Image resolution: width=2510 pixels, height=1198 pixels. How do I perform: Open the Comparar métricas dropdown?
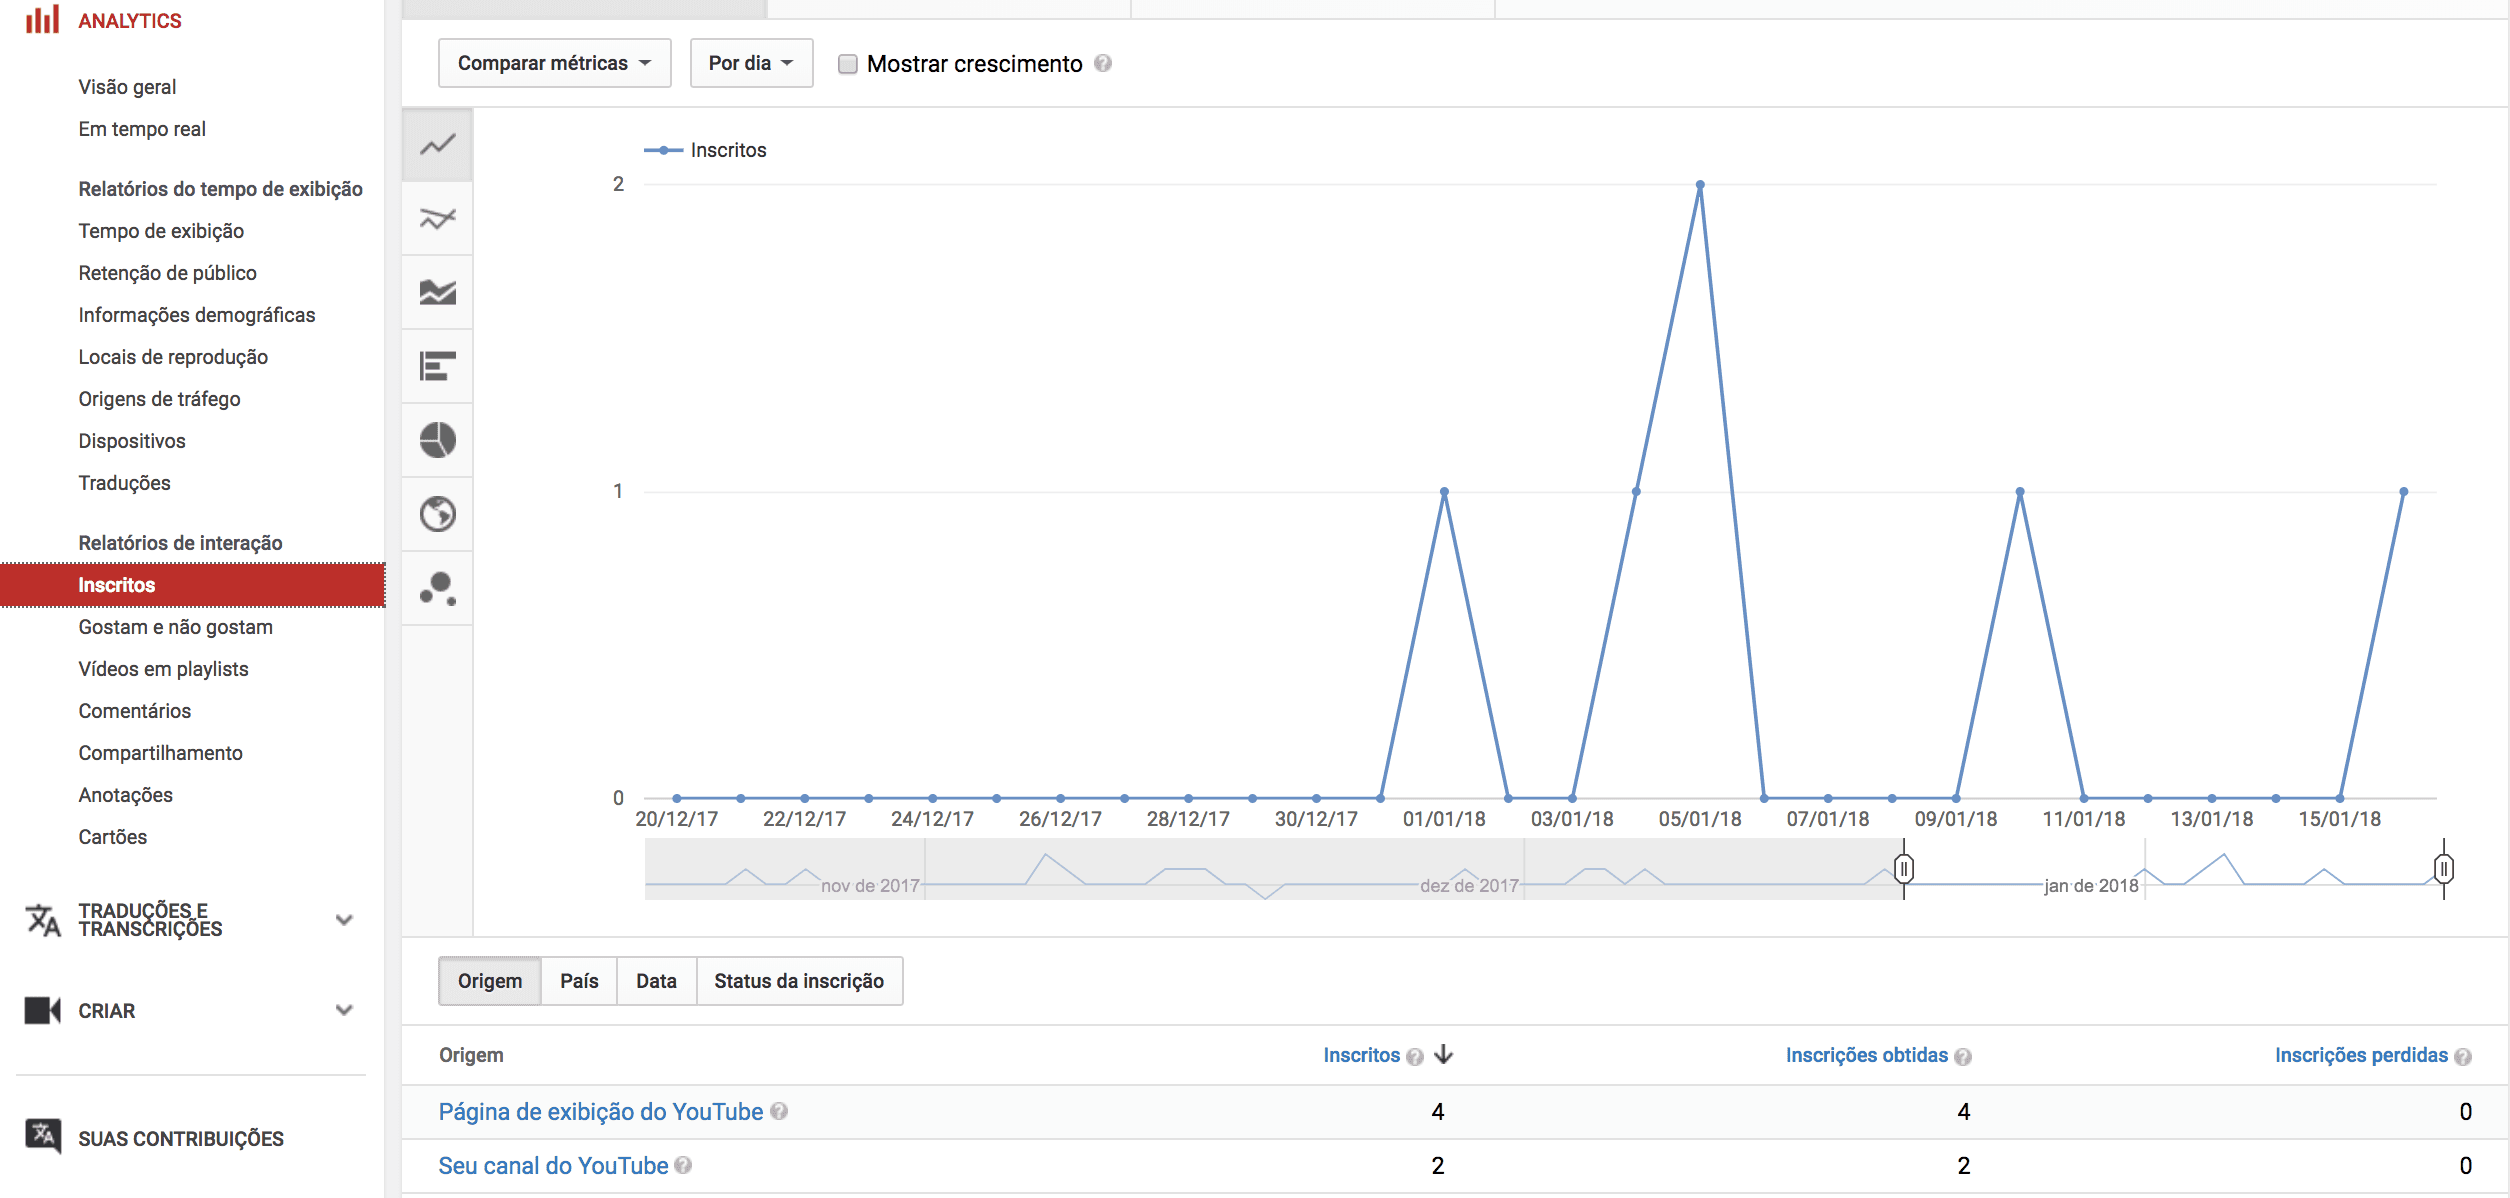[554, 62]
